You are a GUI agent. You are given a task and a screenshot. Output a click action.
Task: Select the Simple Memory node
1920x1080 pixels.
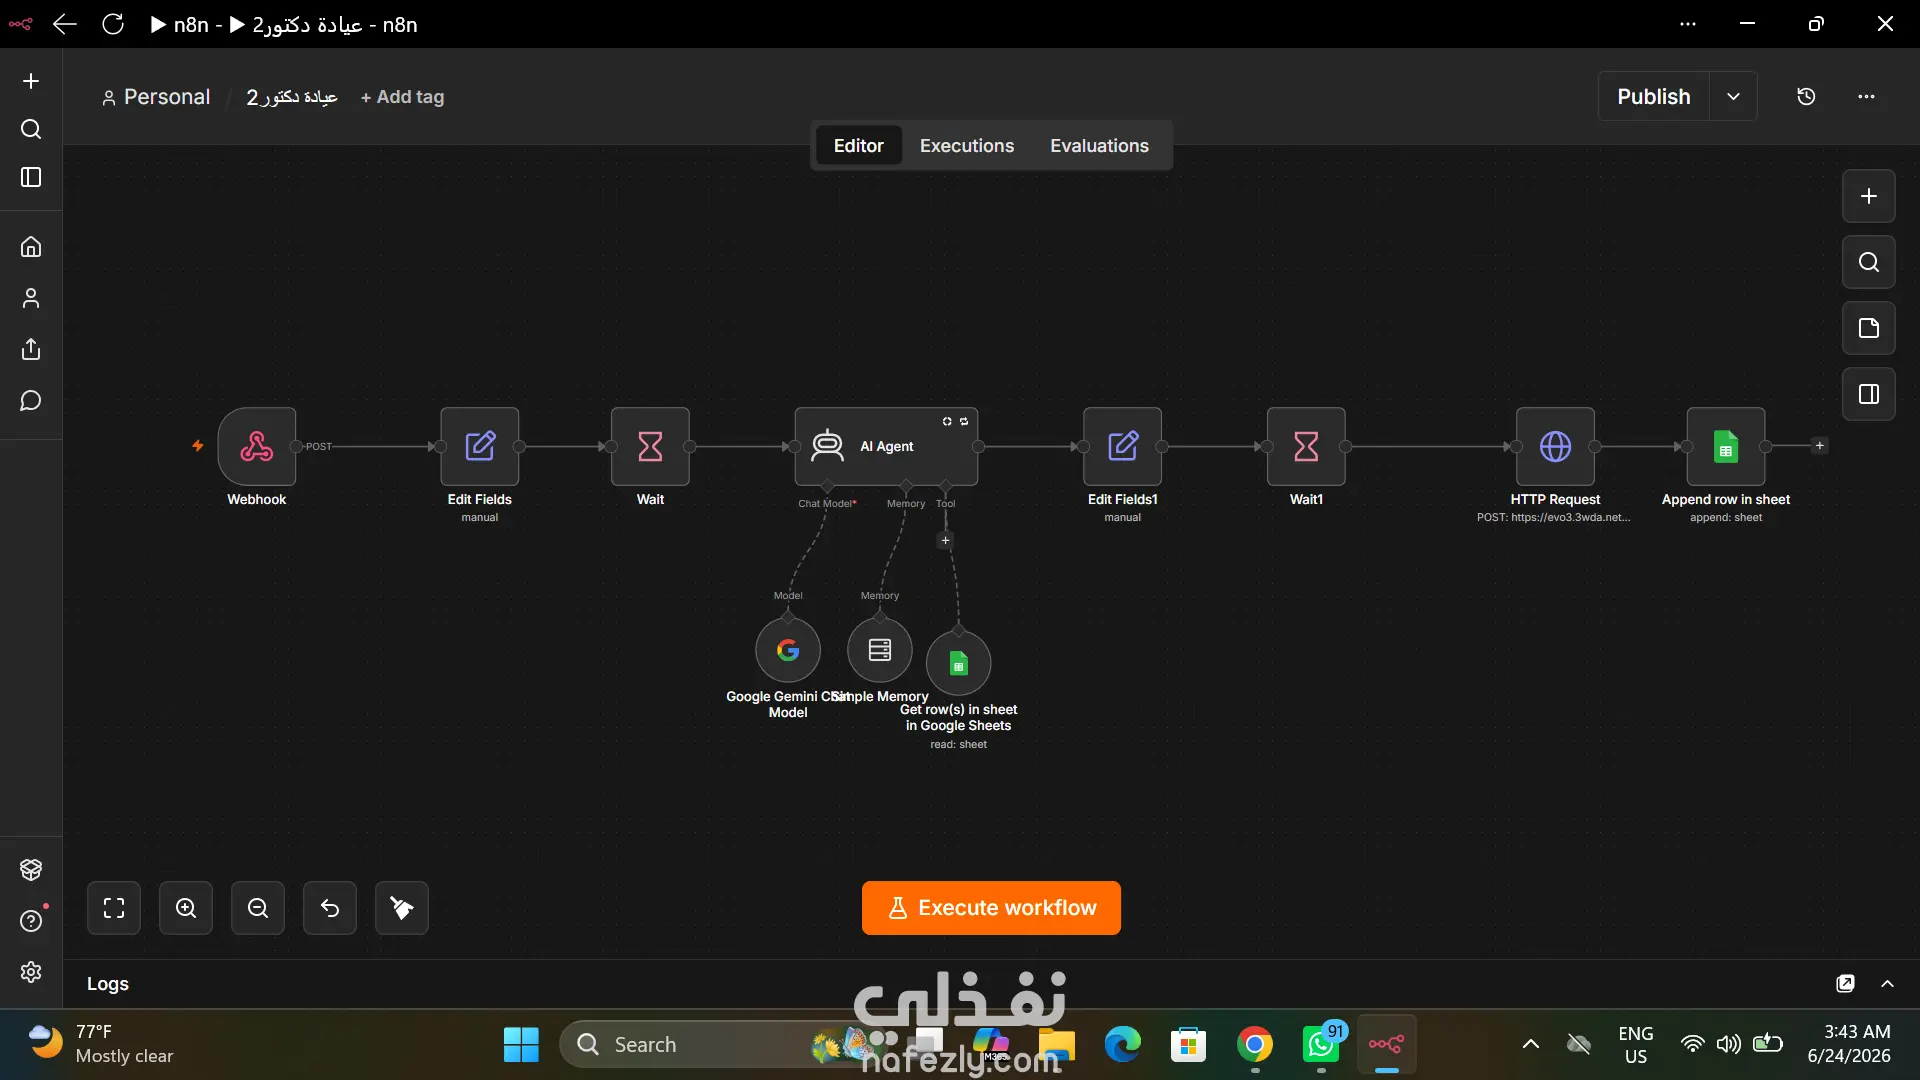[880, 650]
